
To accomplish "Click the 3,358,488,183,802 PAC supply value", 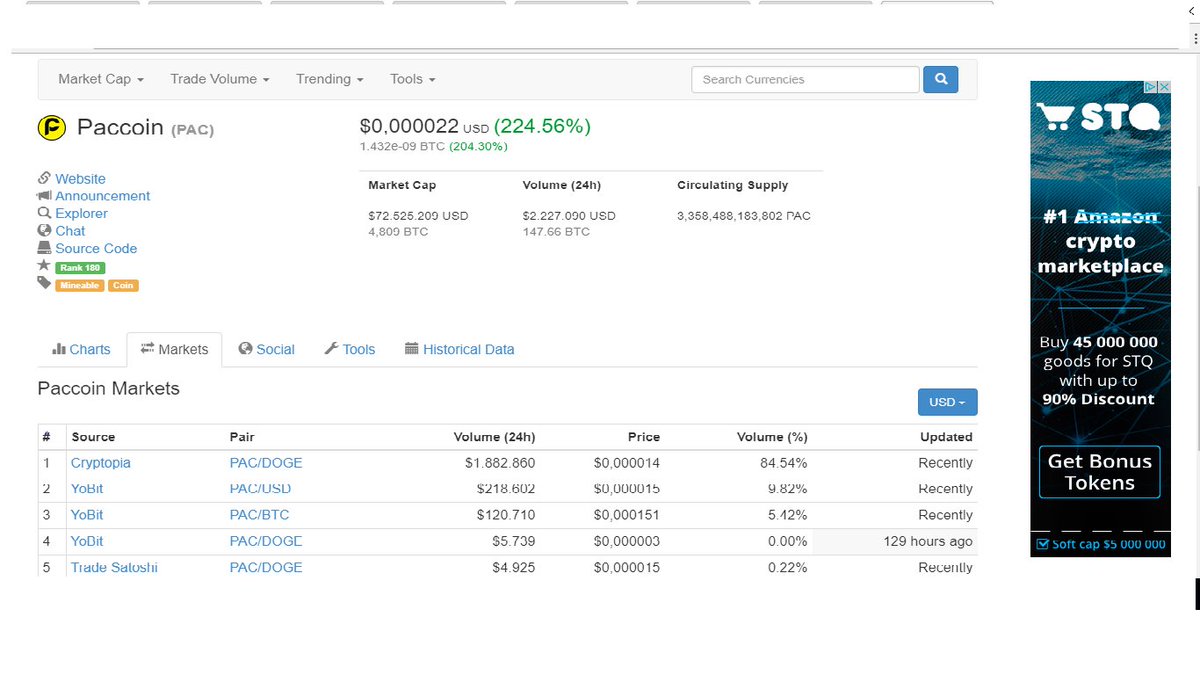I will point(744,216).
